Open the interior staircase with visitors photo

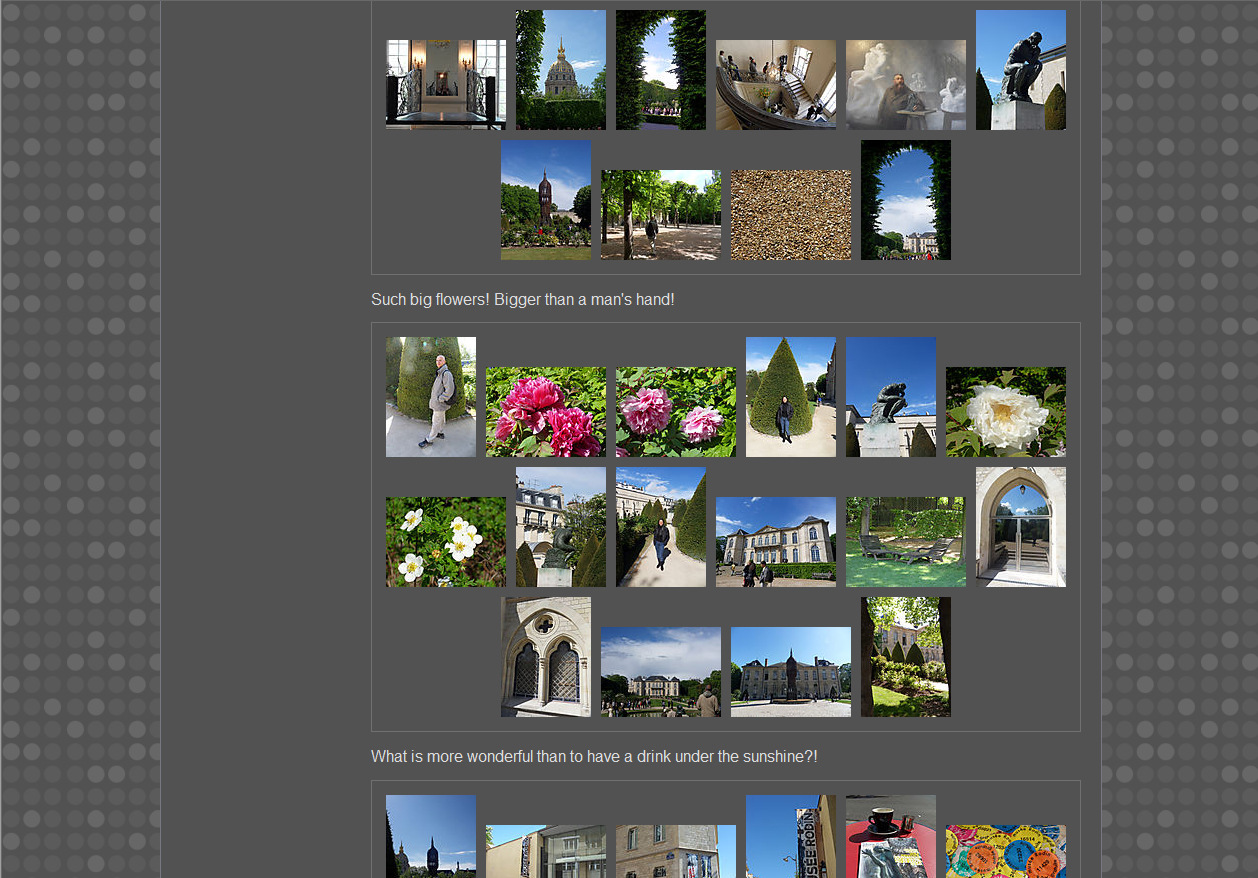click(775, 84)
